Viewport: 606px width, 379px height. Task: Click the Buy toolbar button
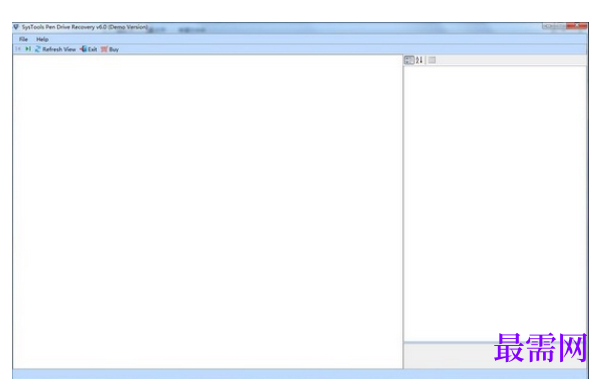point(110,49)
